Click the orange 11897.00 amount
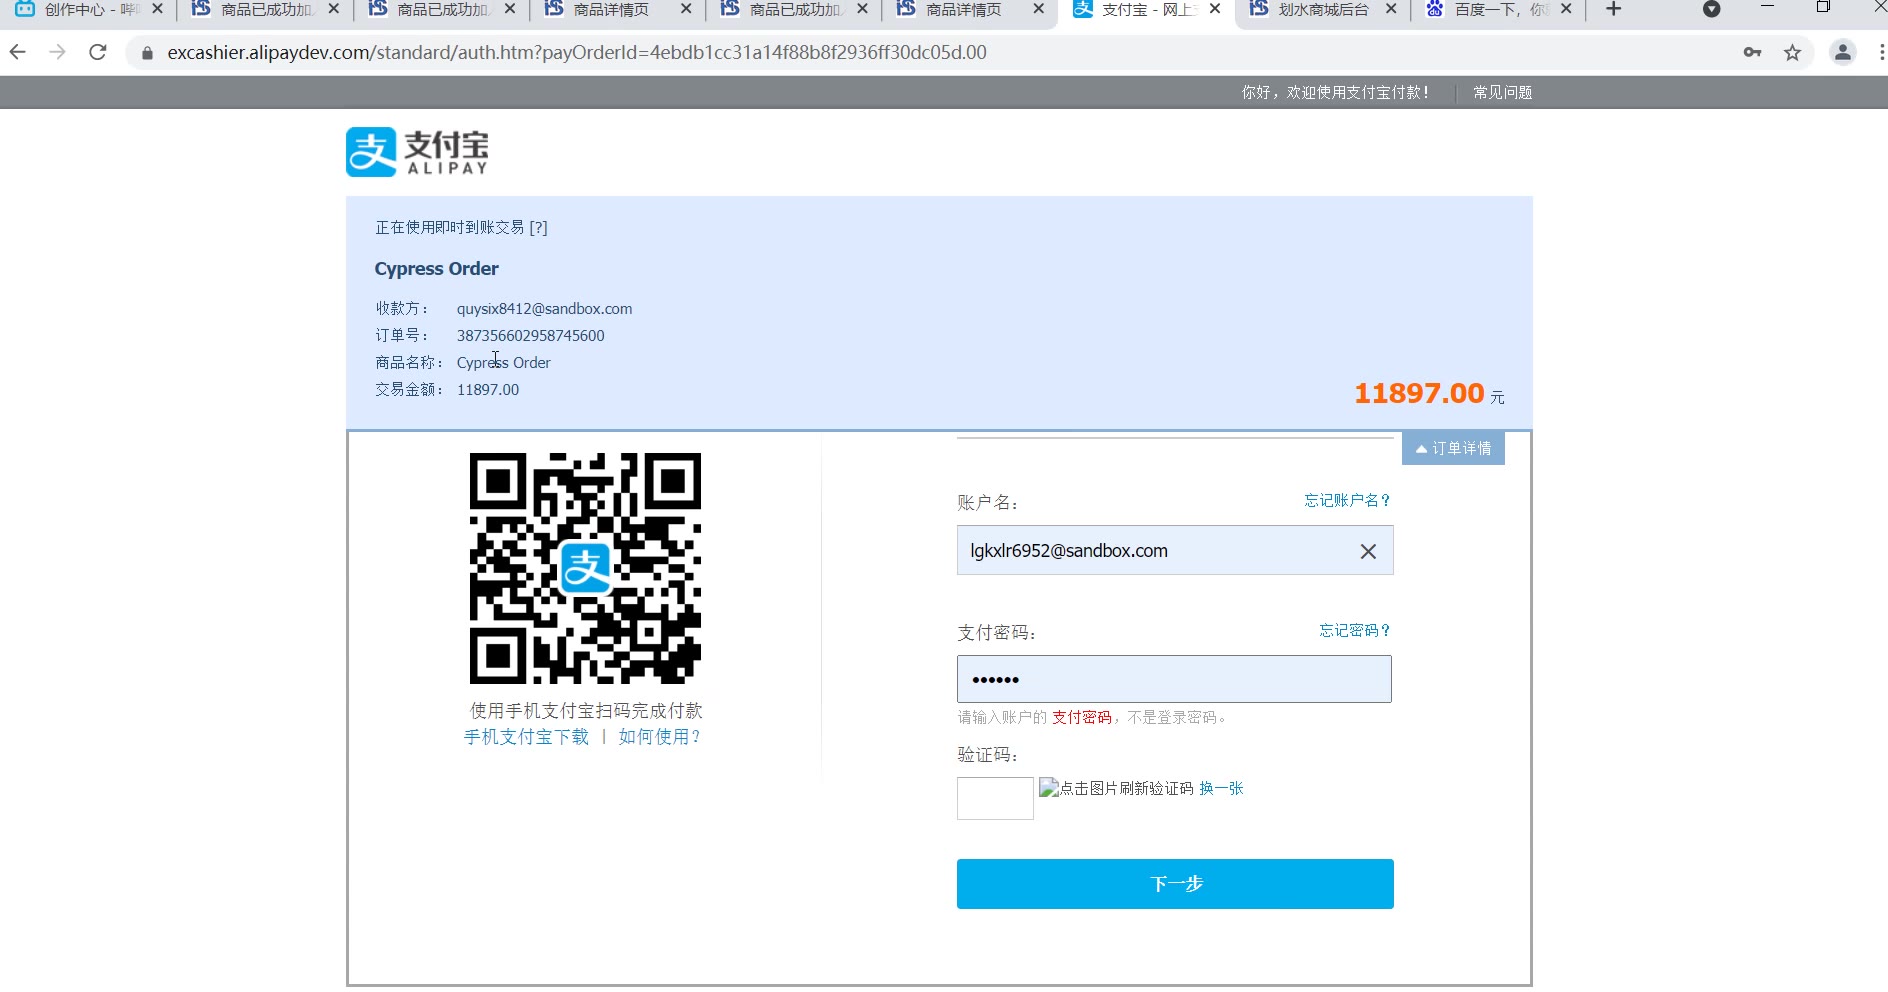 (1419, 393)
